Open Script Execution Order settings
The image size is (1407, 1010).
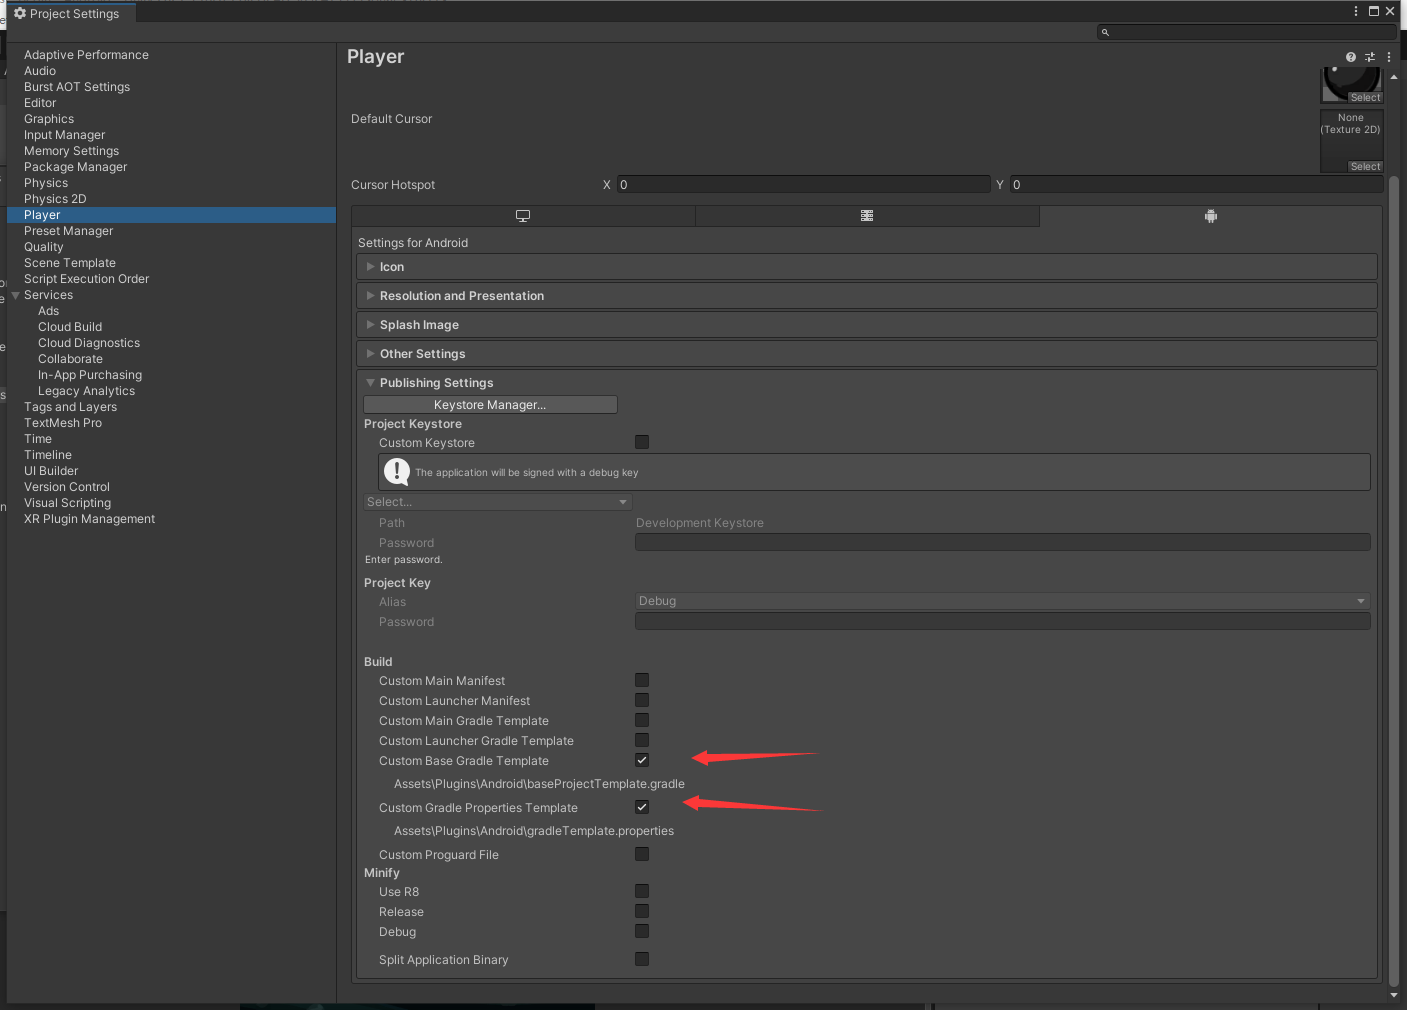click(86, 279)
